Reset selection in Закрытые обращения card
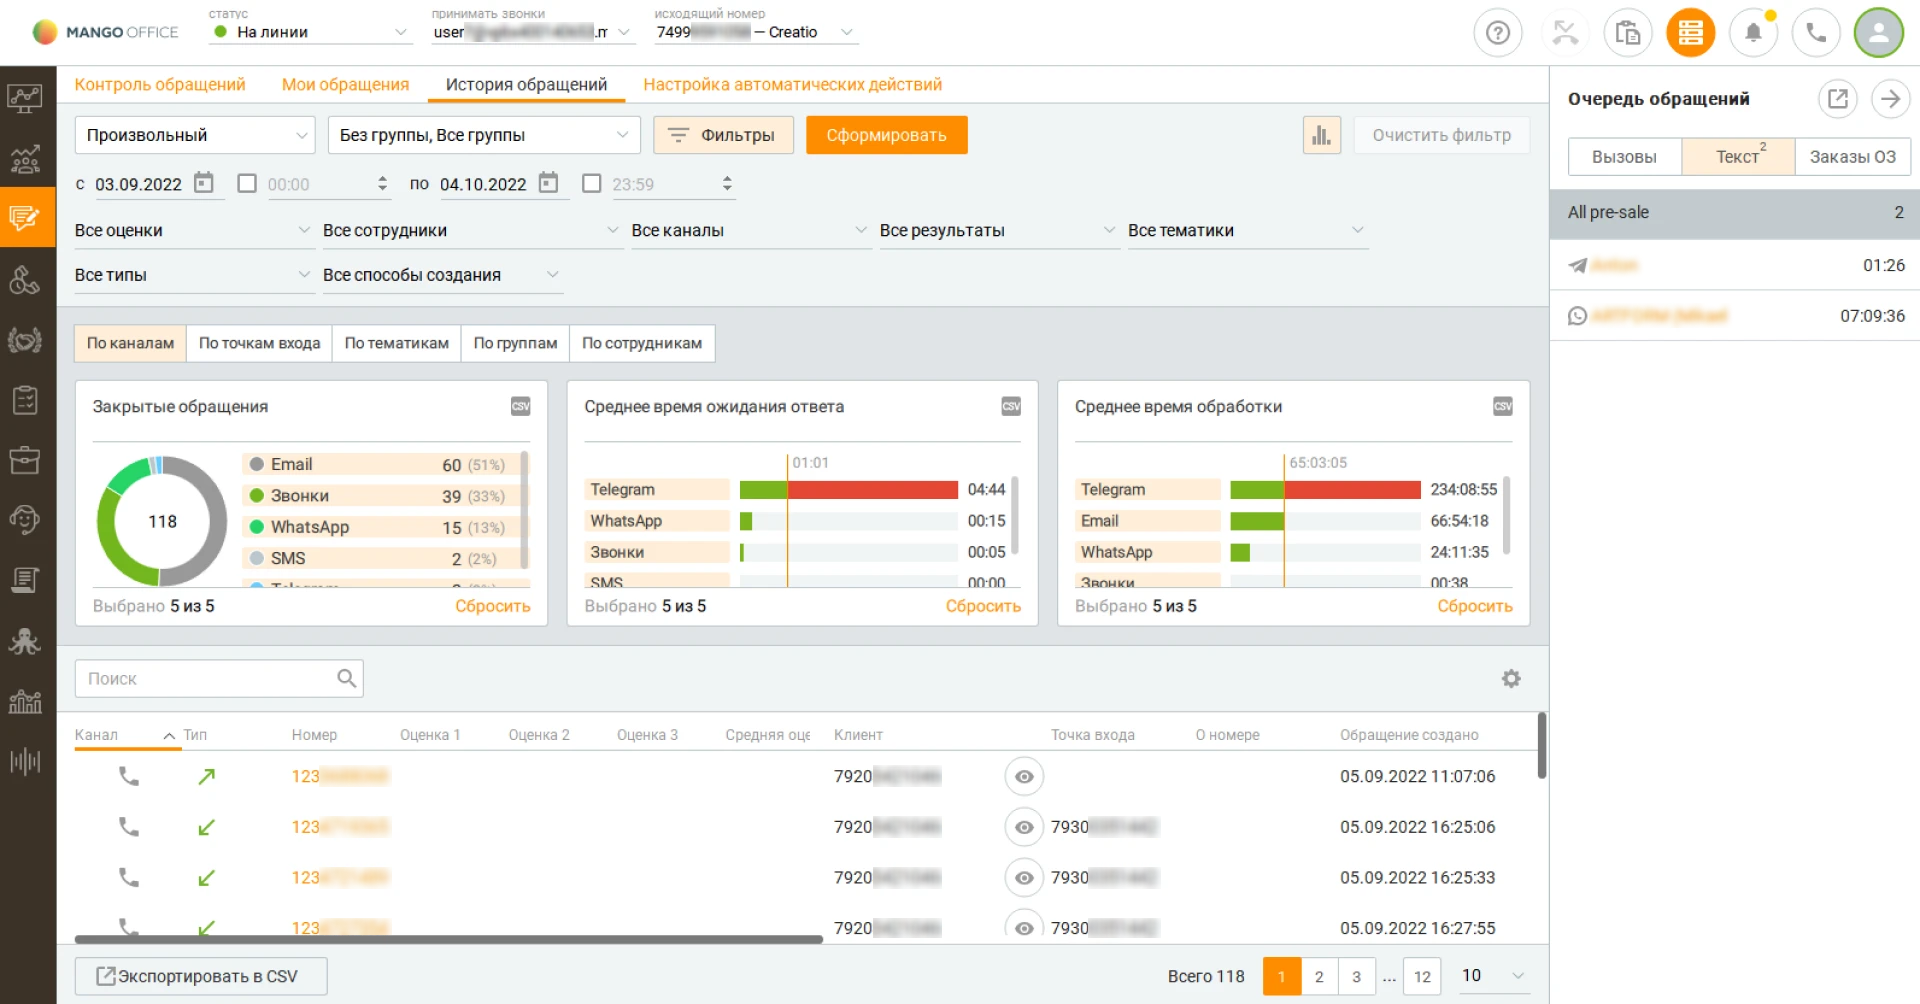Image resolution: width=1920 pixels, height=1004 pixels. (x=492, y=606)
